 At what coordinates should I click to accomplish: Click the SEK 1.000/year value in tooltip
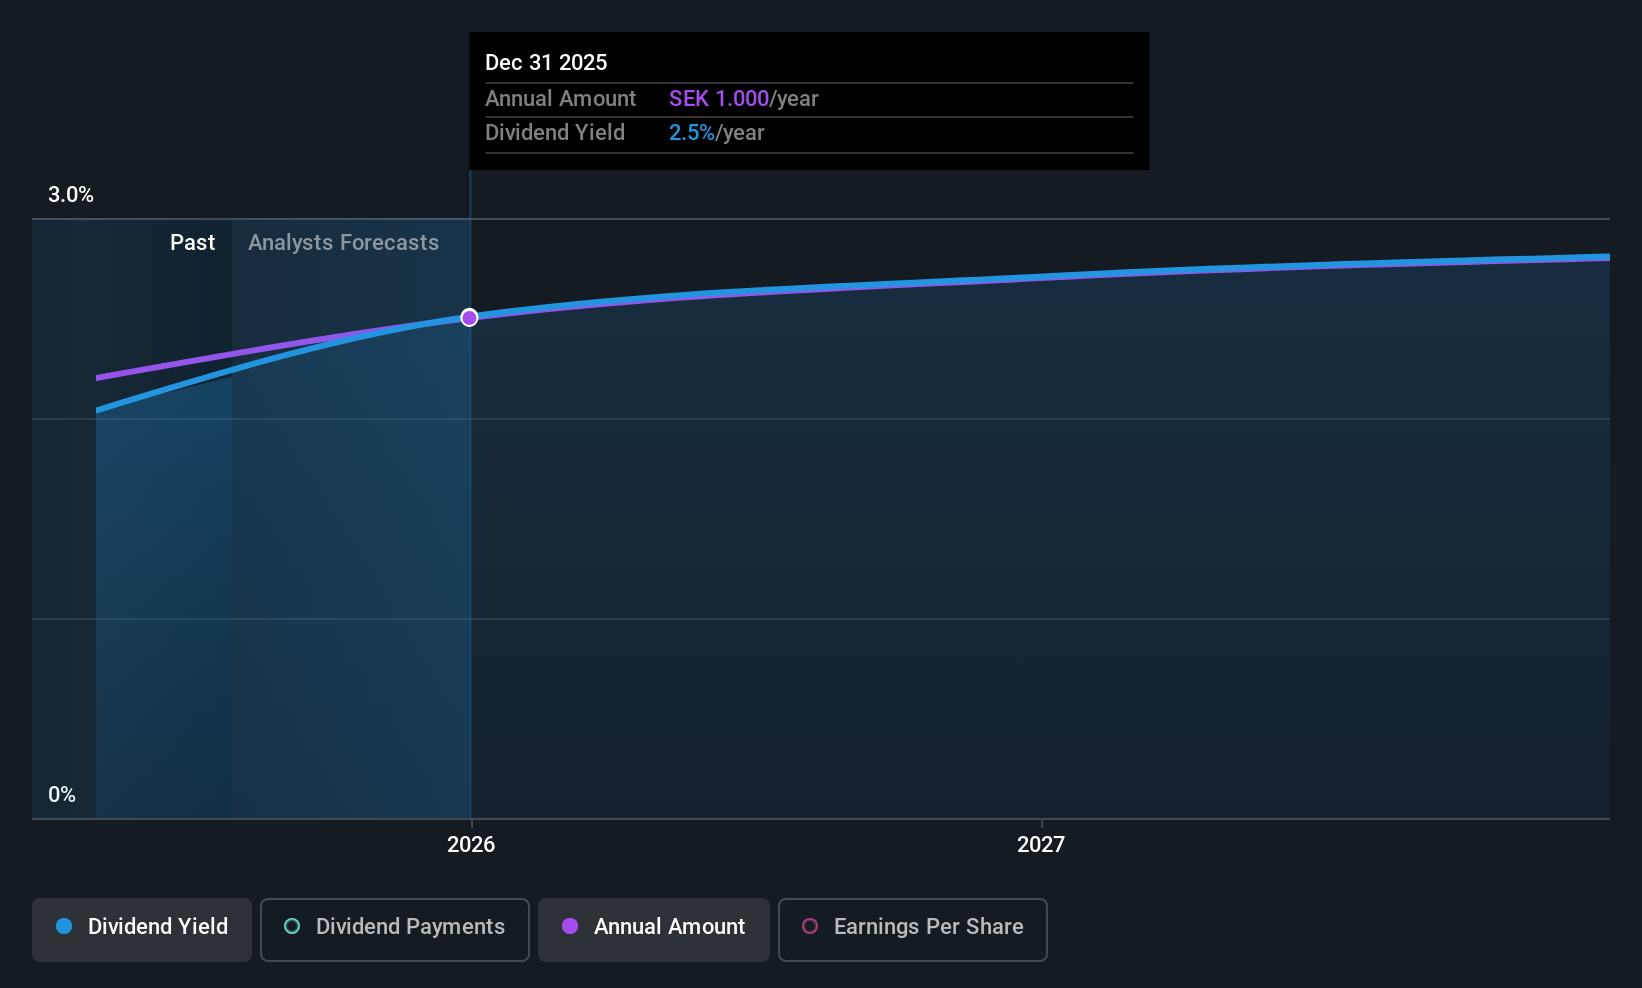click(743, 98)
